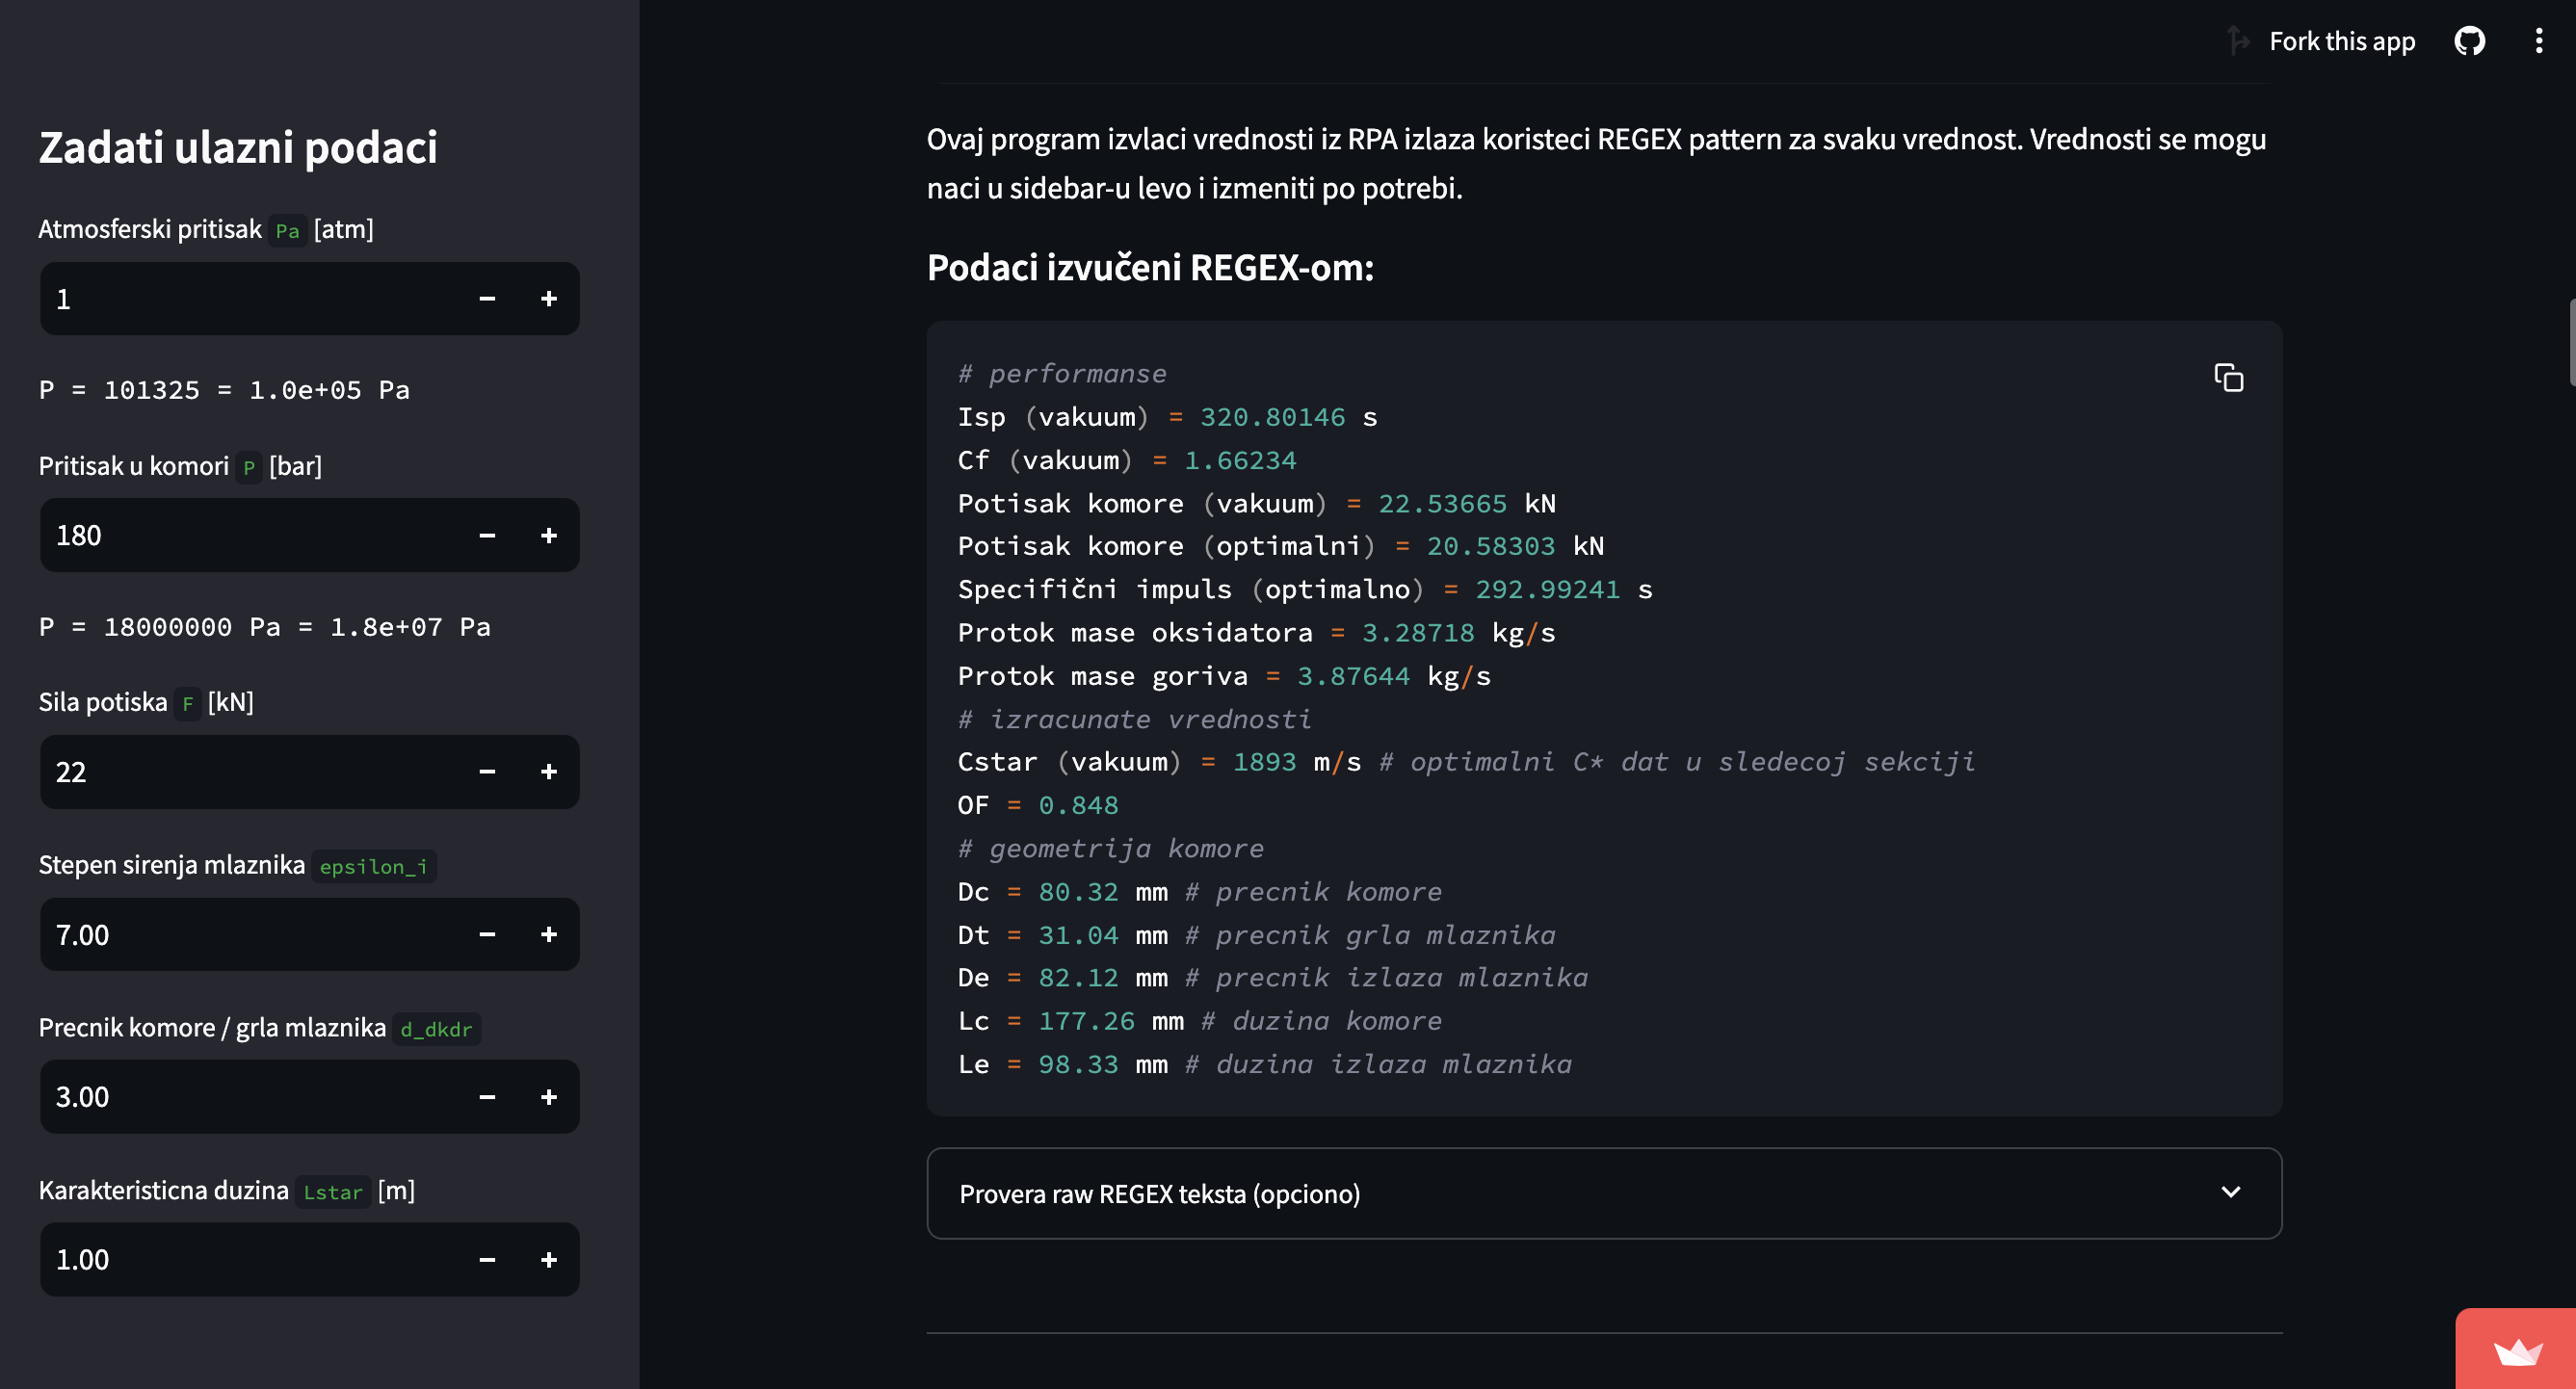Click the Isp (vakuum) value 320.80146
The image size is (2576, 1389).
[1272, 417]
